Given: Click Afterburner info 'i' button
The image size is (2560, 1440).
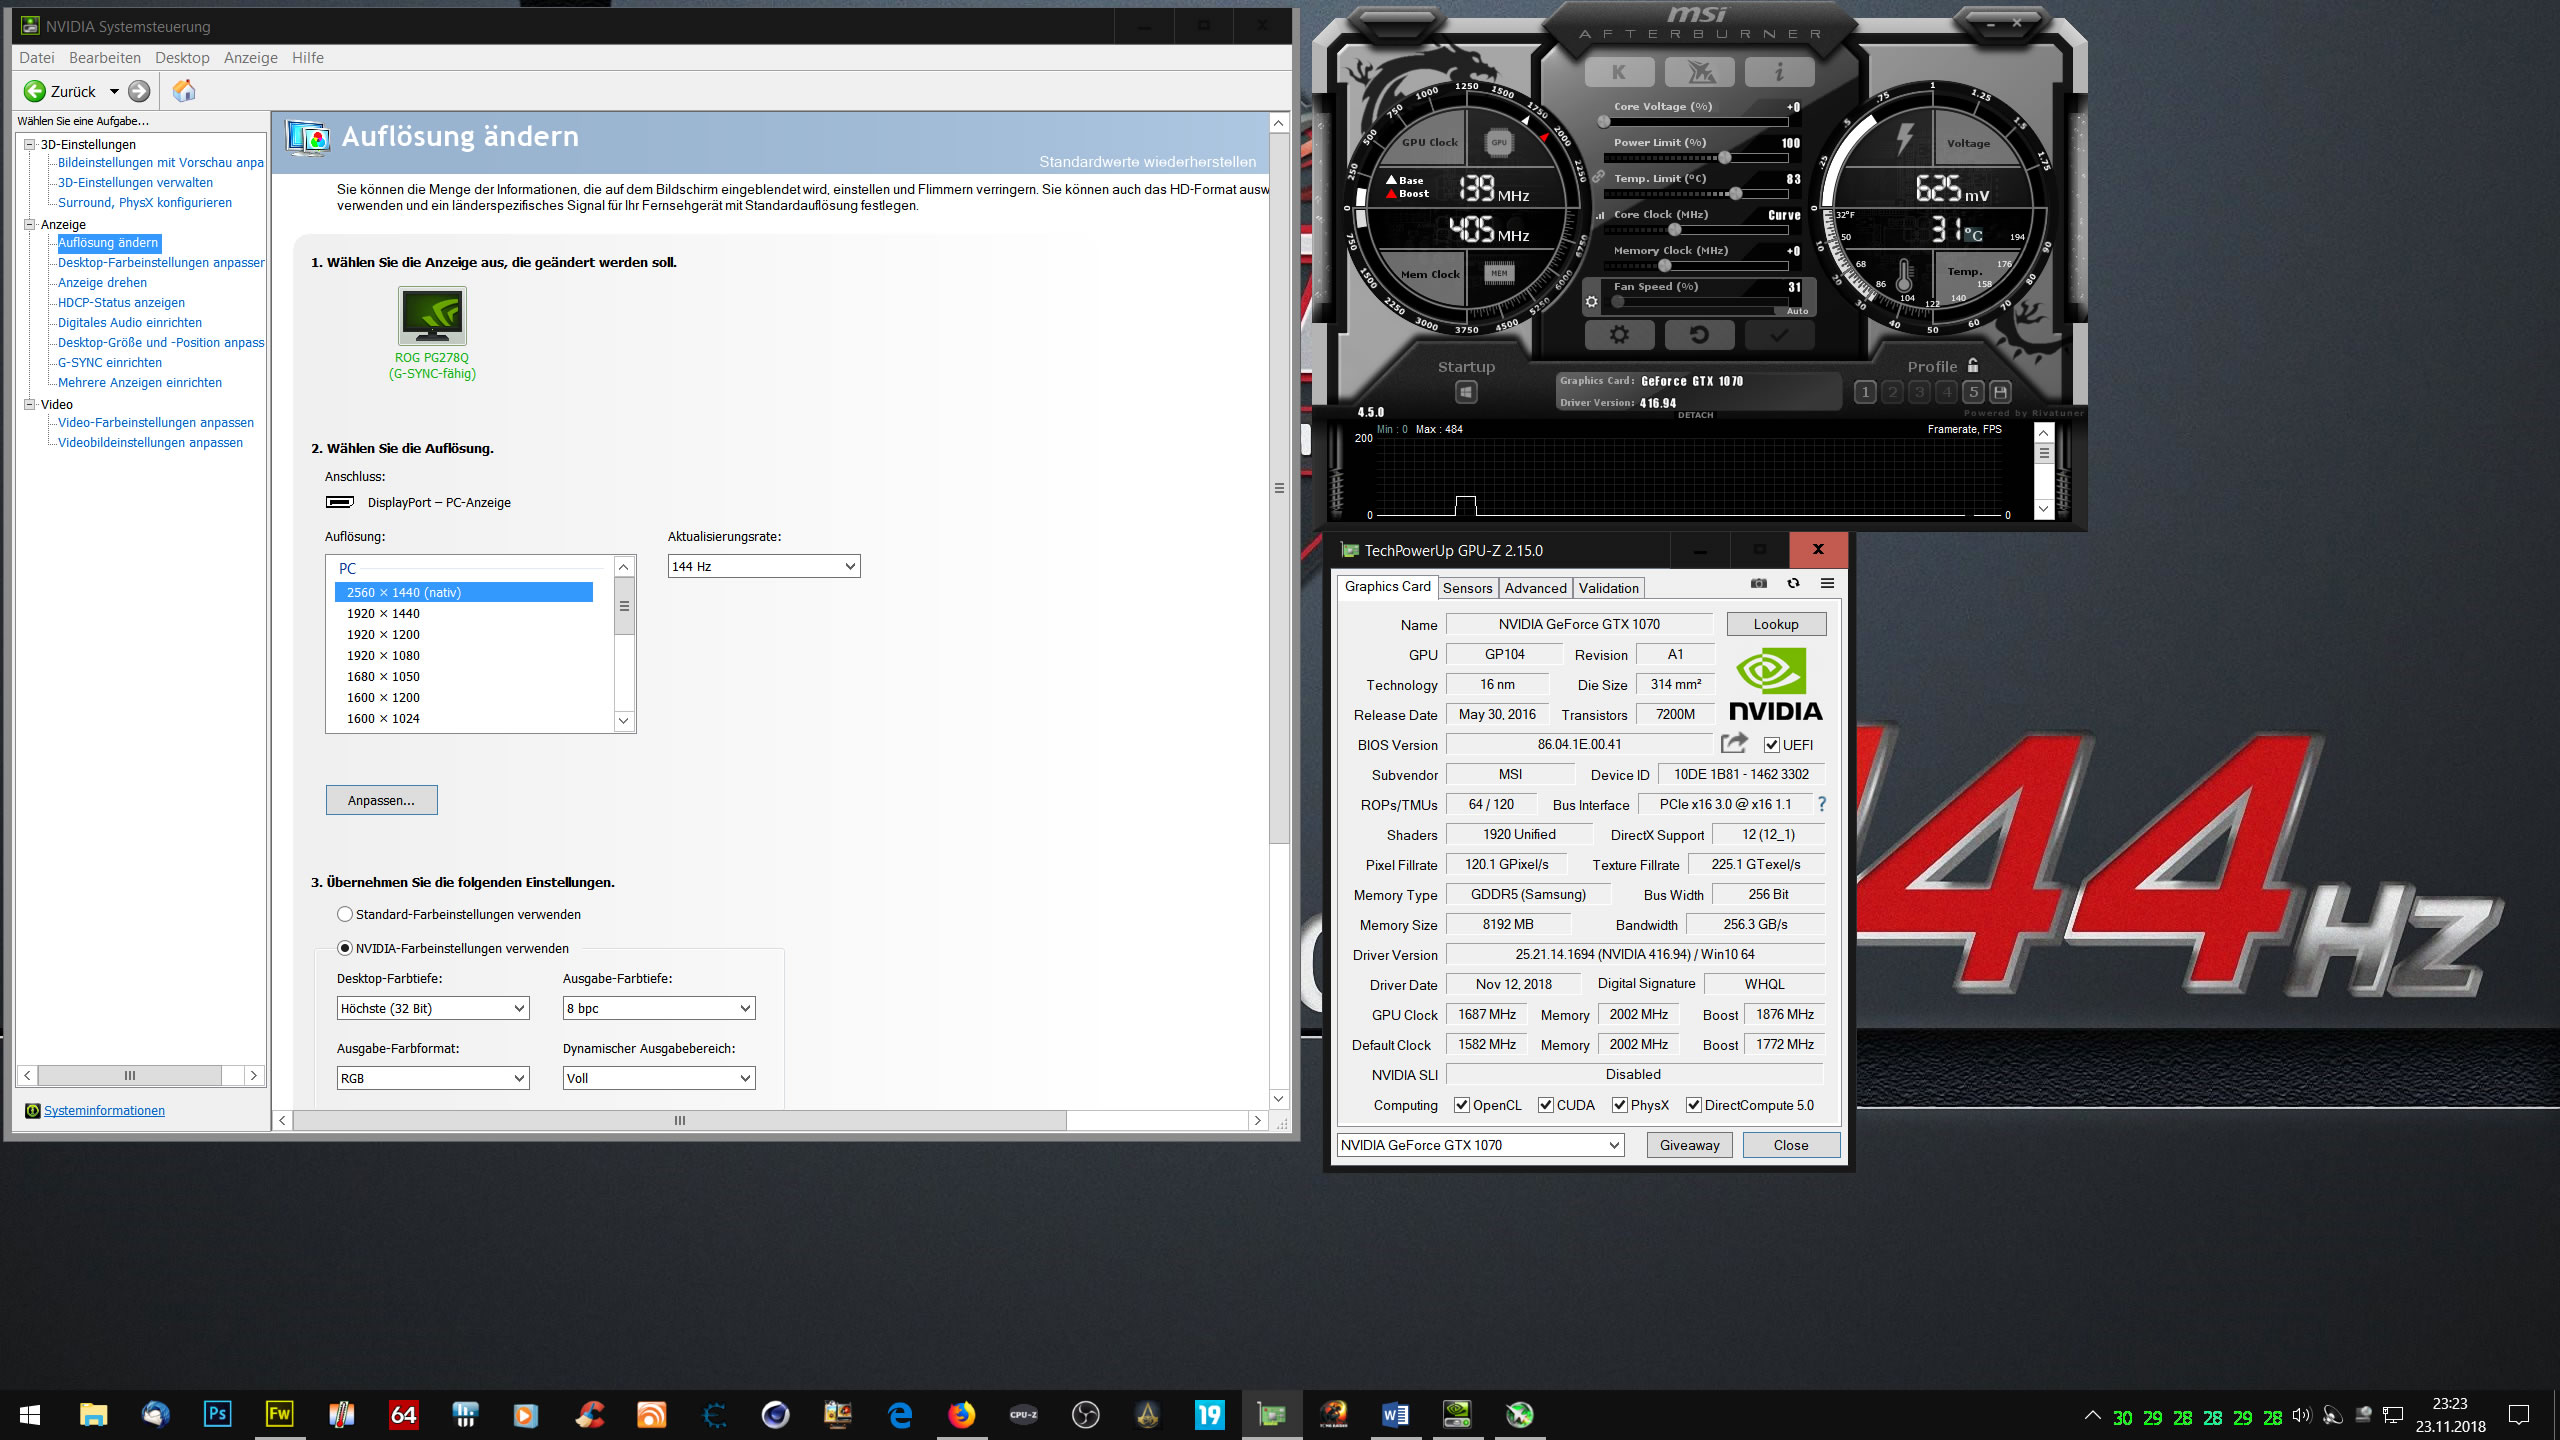Looking at the screenshot, I should [1778, 72].
